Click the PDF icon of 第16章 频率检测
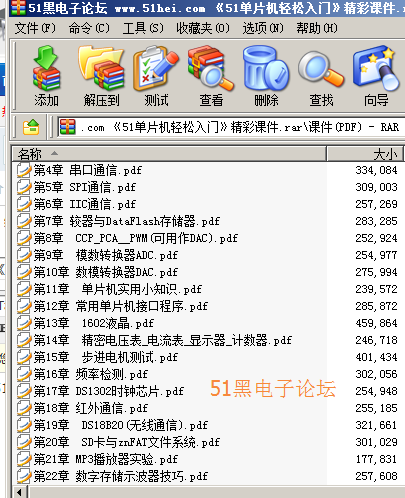This screenshot has width=405, height=498. [x=24, y=374]
